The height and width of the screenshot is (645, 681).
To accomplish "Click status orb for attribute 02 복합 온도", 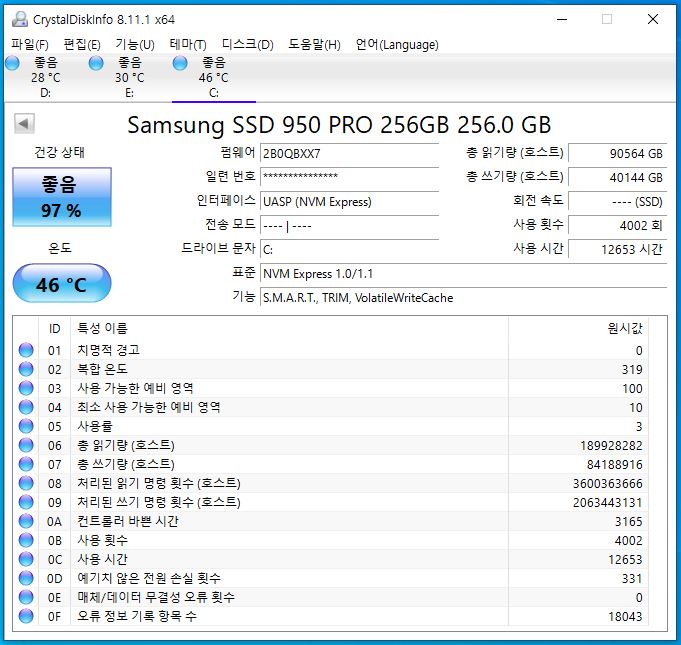I will [26, 369].
